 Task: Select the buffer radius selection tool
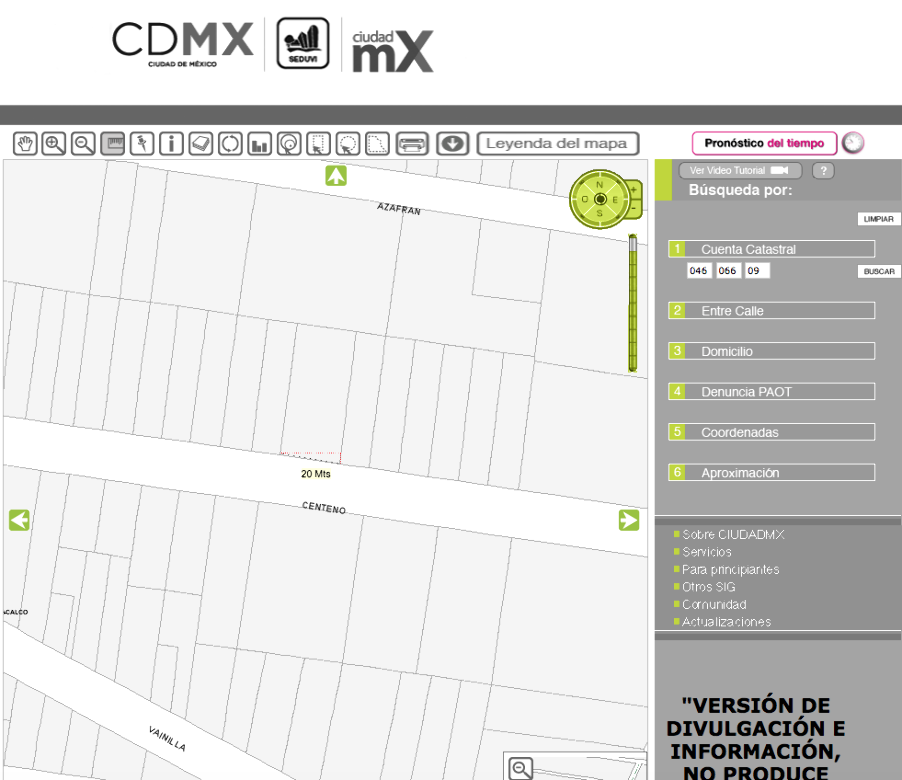pyautogui.click(x=289, y=144)
